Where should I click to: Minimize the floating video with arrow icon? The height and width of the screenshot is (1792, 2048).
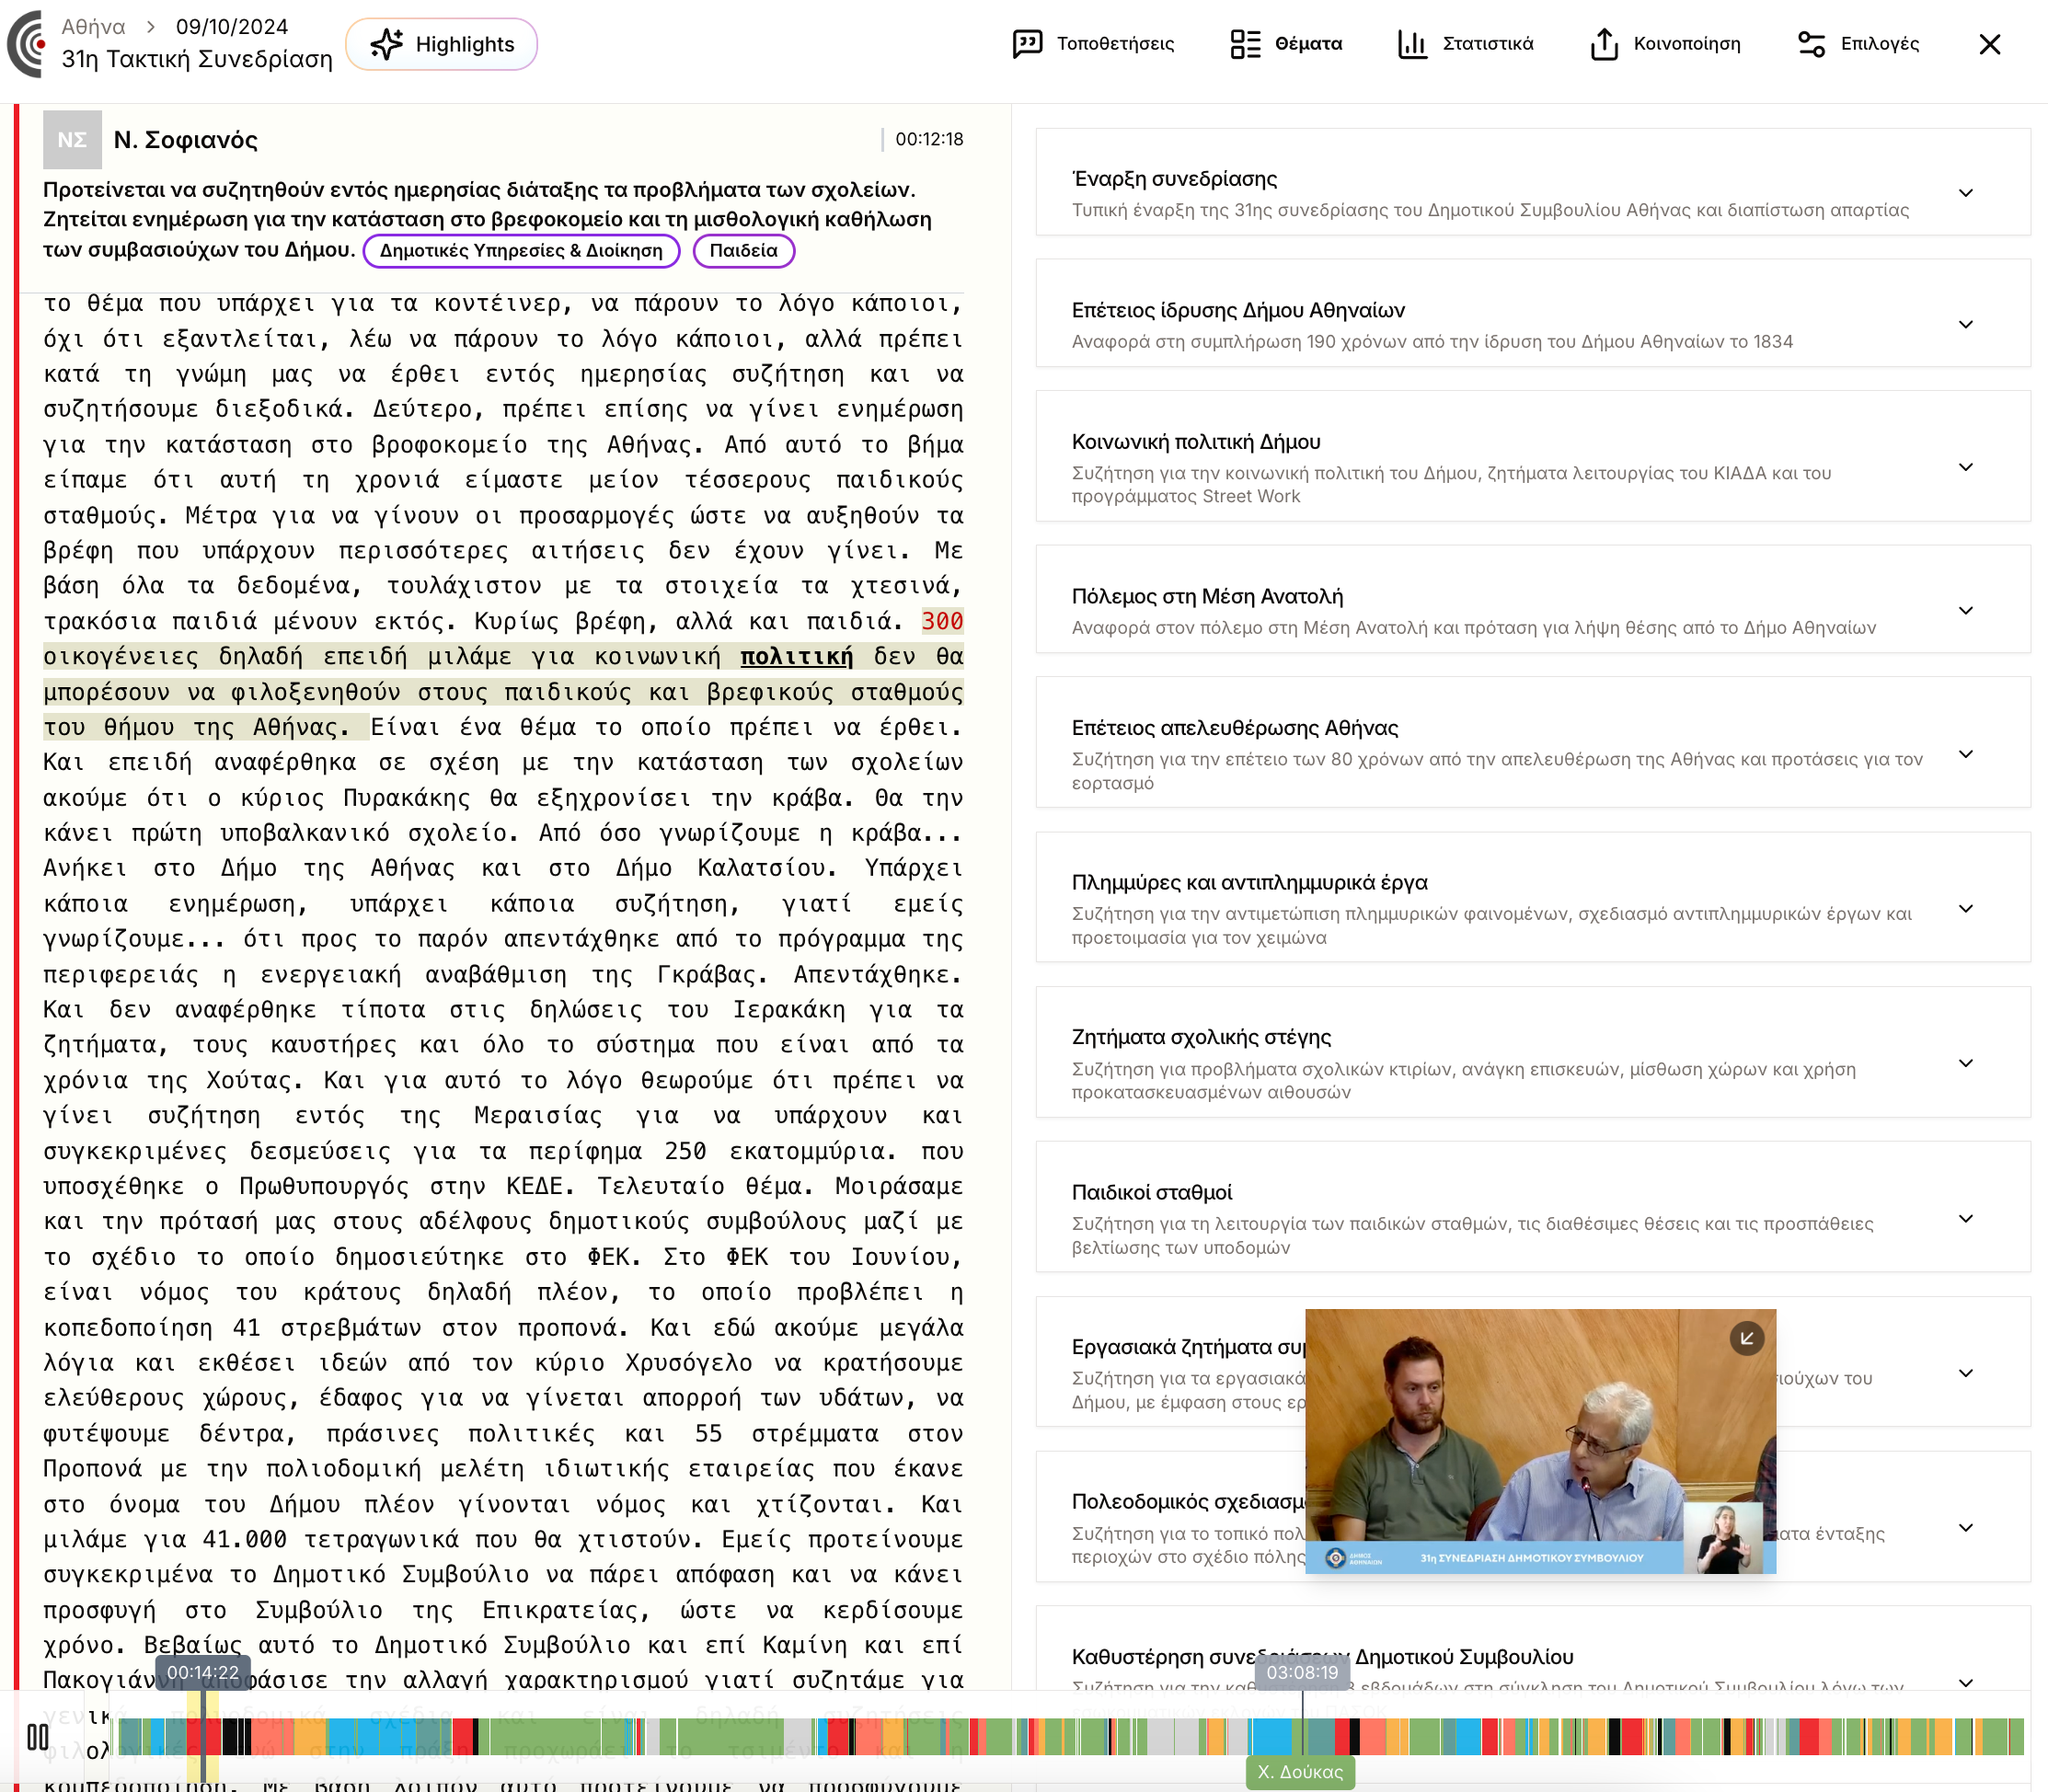tap(1746, 1338)
